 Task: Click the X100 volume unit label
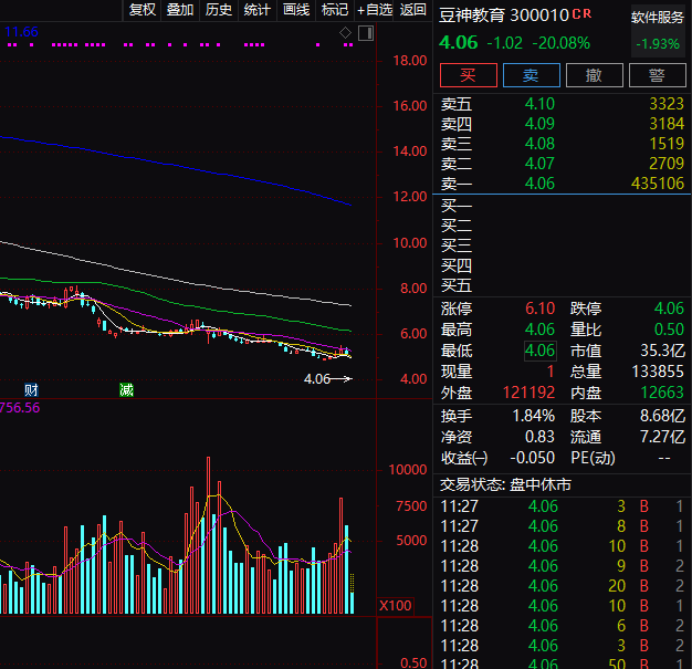[394, 606]
